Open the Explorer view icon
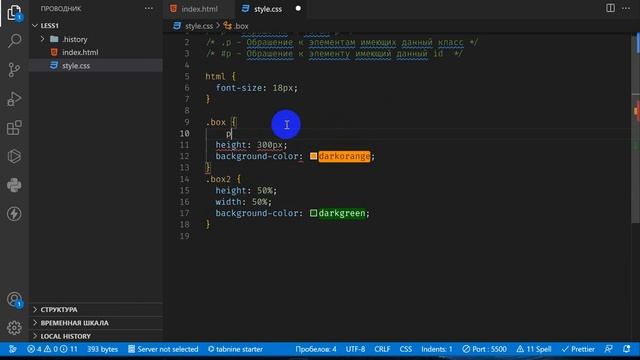 point(14,12)
